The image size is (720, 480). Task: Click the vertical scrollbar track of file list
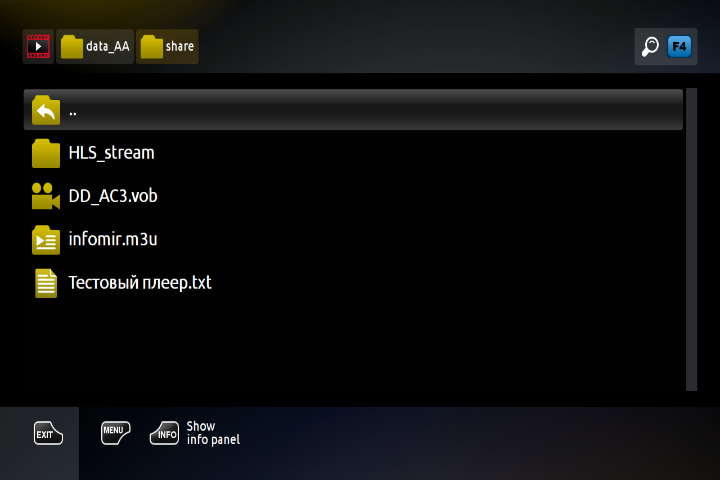point(692,239)
